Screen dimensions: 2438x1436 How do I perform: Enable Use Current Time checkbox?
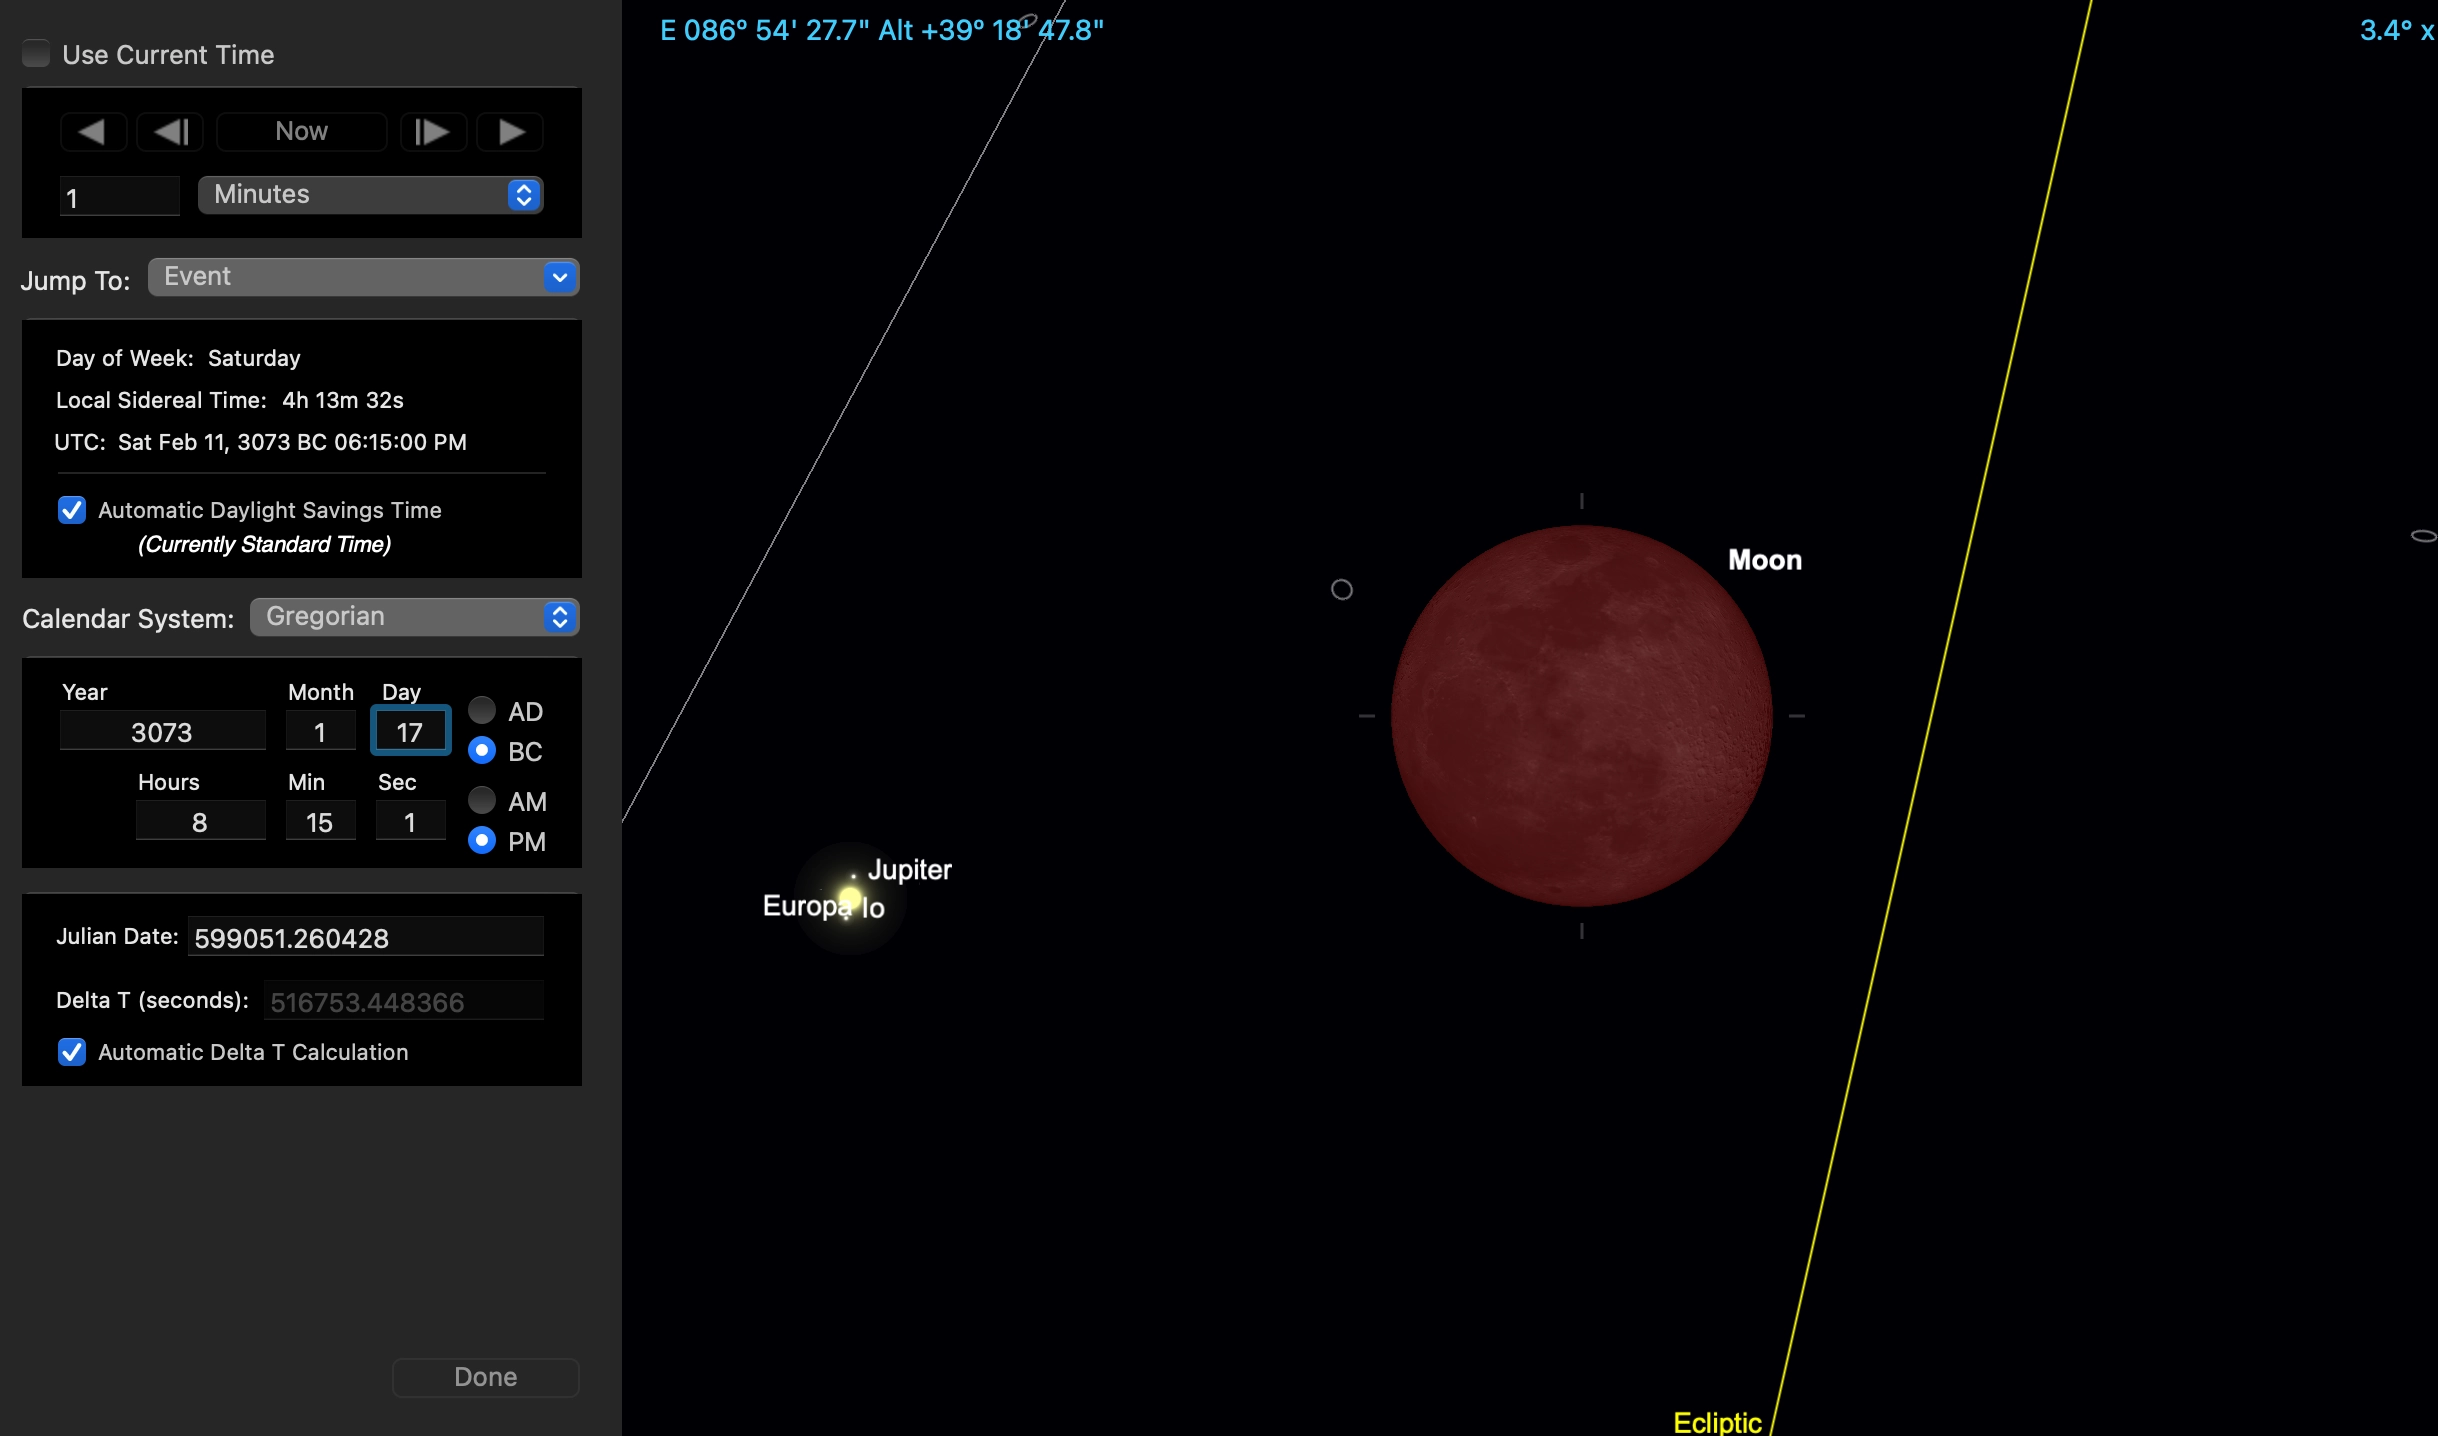[x=37, y=54]
